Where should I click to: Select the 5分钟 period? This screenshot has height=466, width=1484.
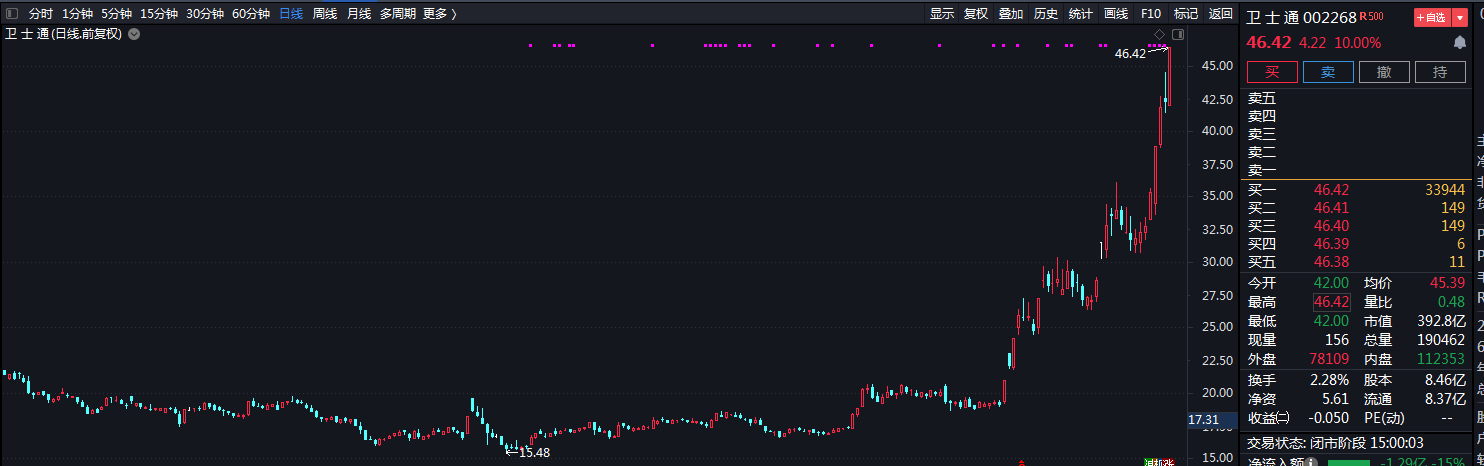116,14
